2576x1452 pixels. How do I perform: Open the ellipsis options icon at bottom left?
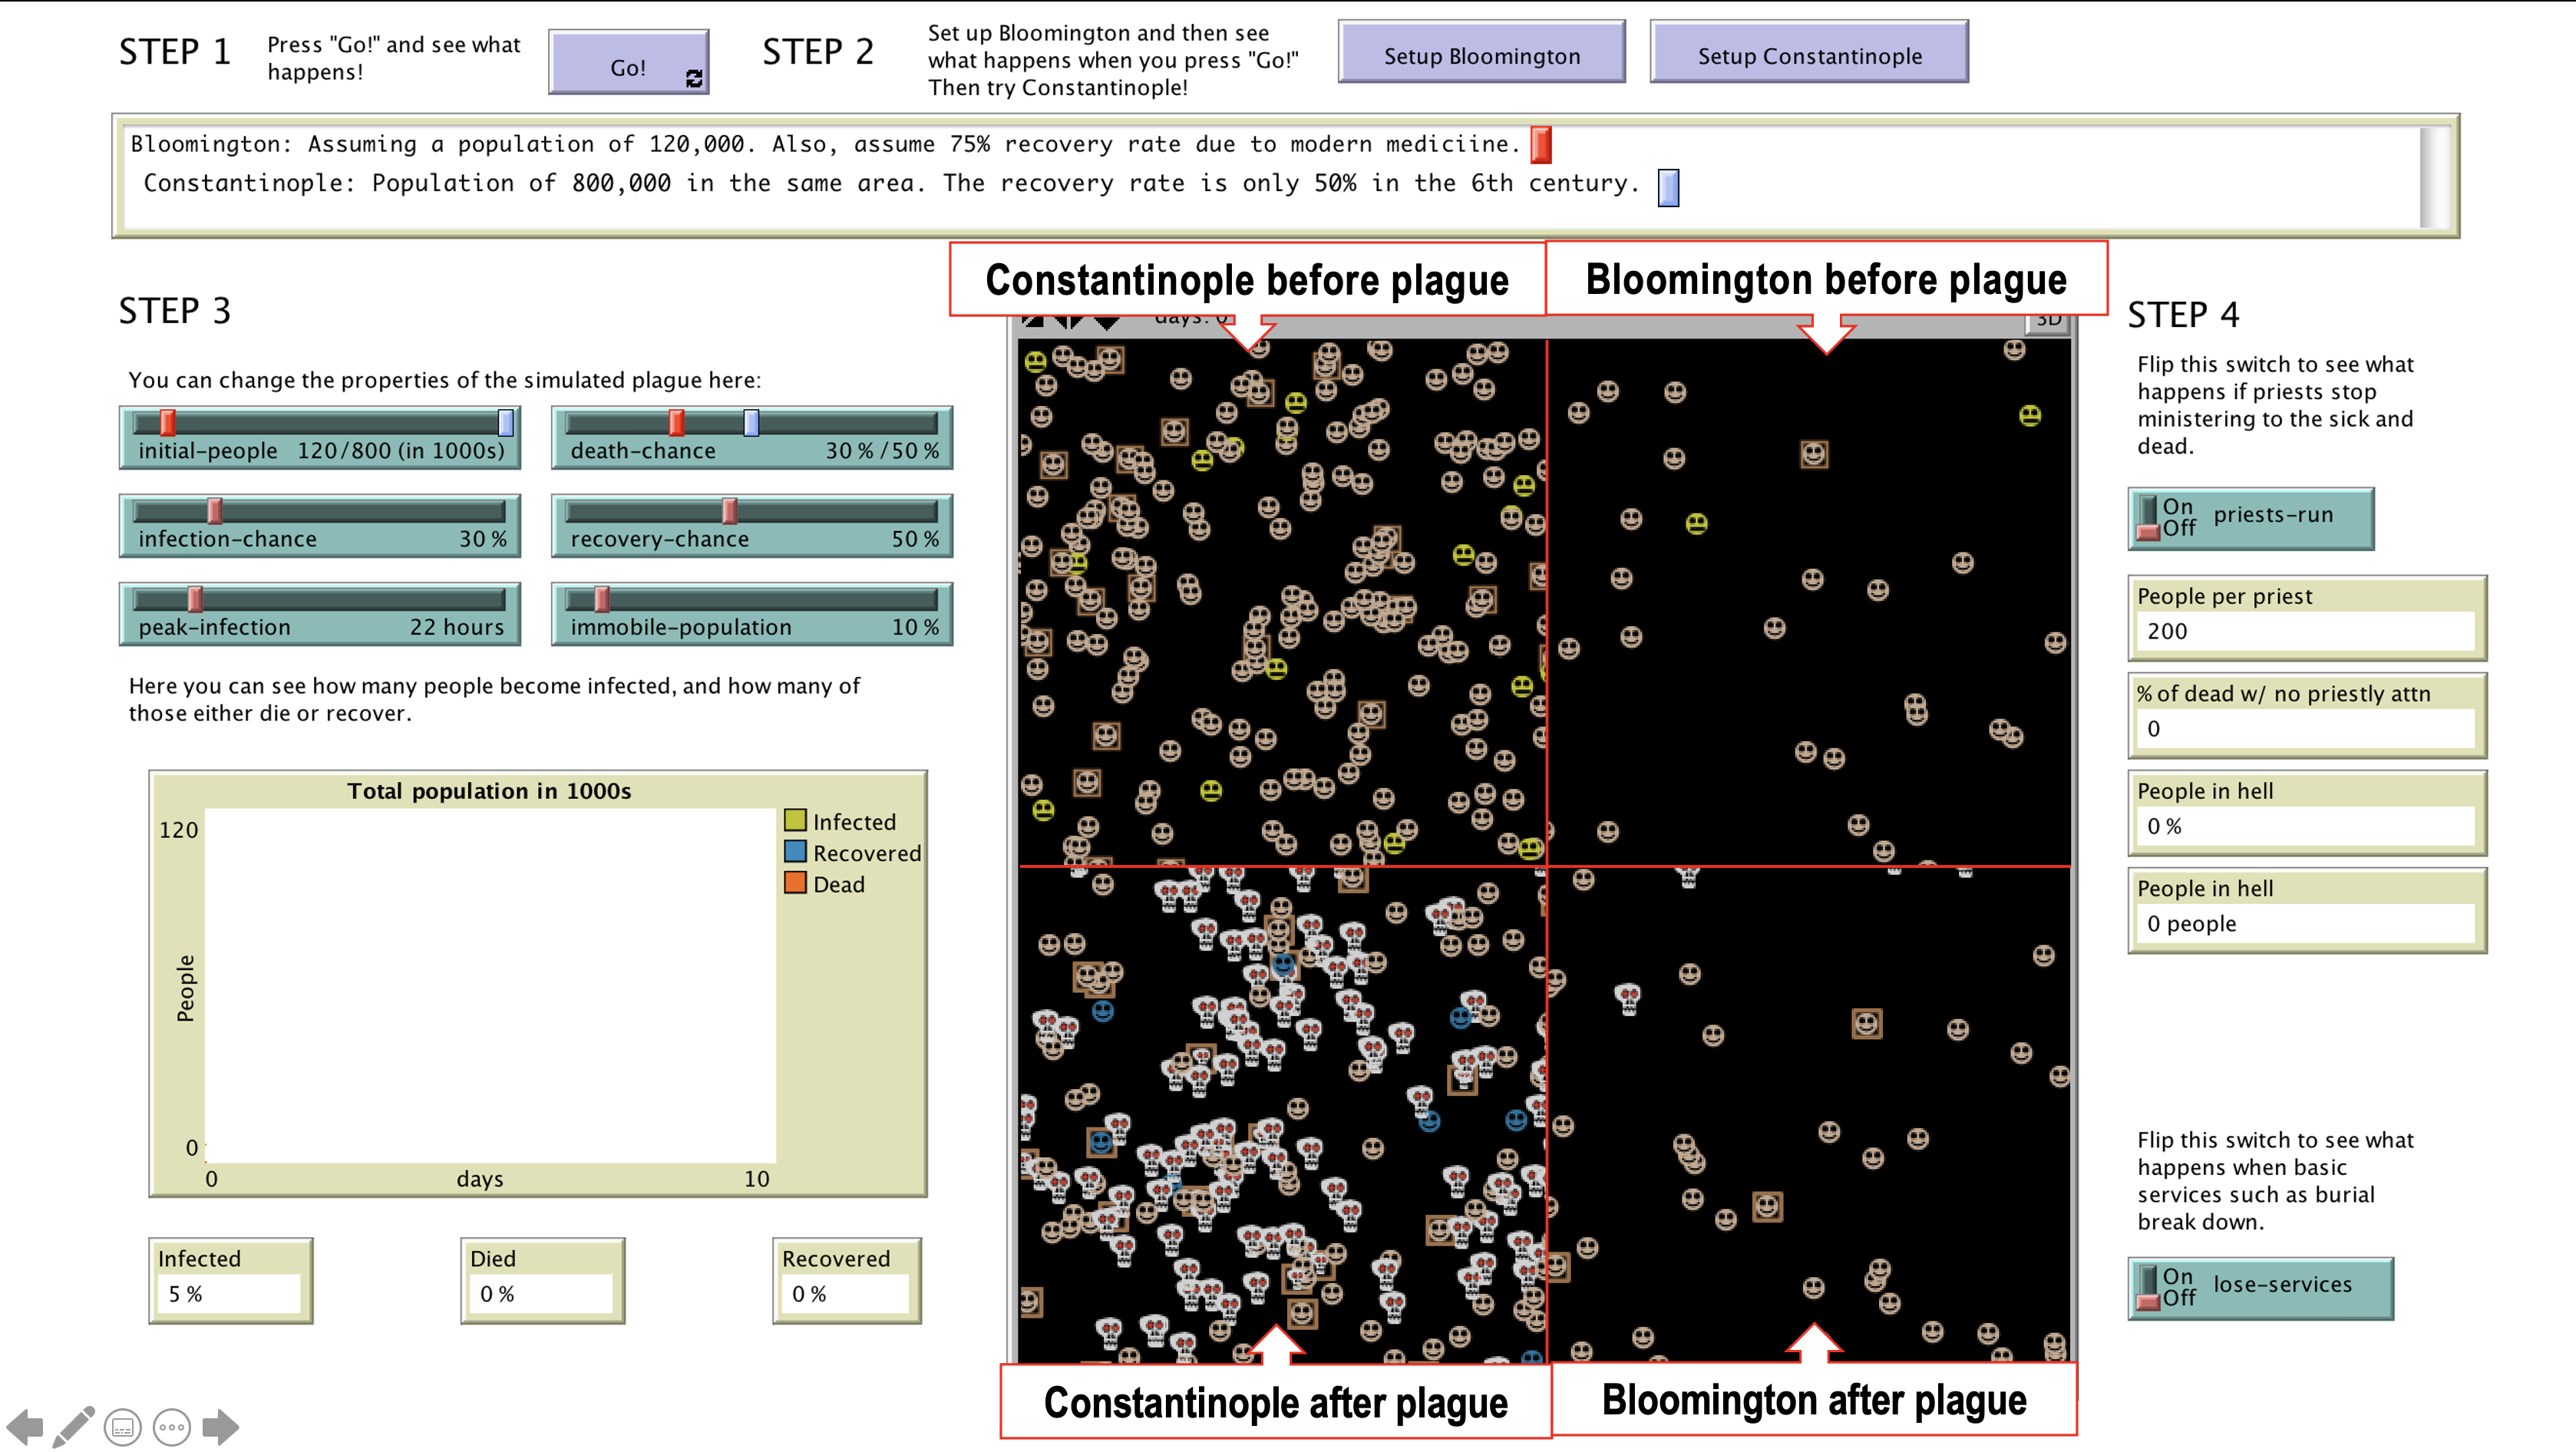172,1427
